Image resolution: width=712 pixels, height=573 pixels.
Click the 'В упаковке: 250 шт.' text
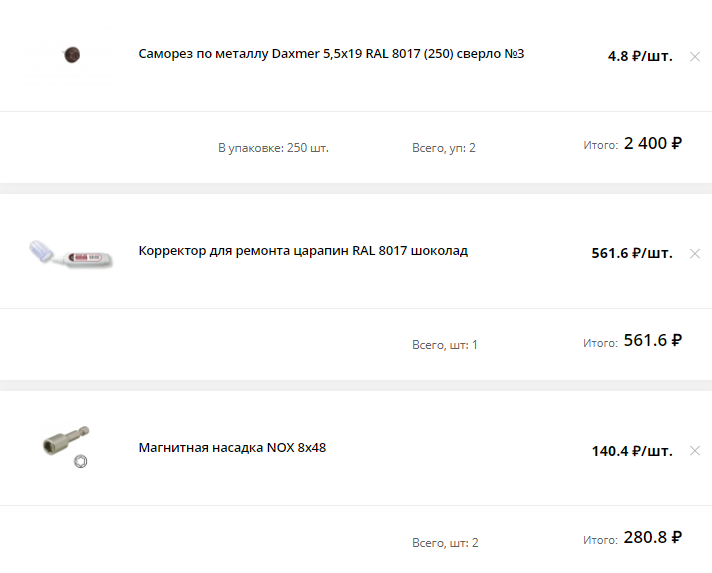click(273, 148)
